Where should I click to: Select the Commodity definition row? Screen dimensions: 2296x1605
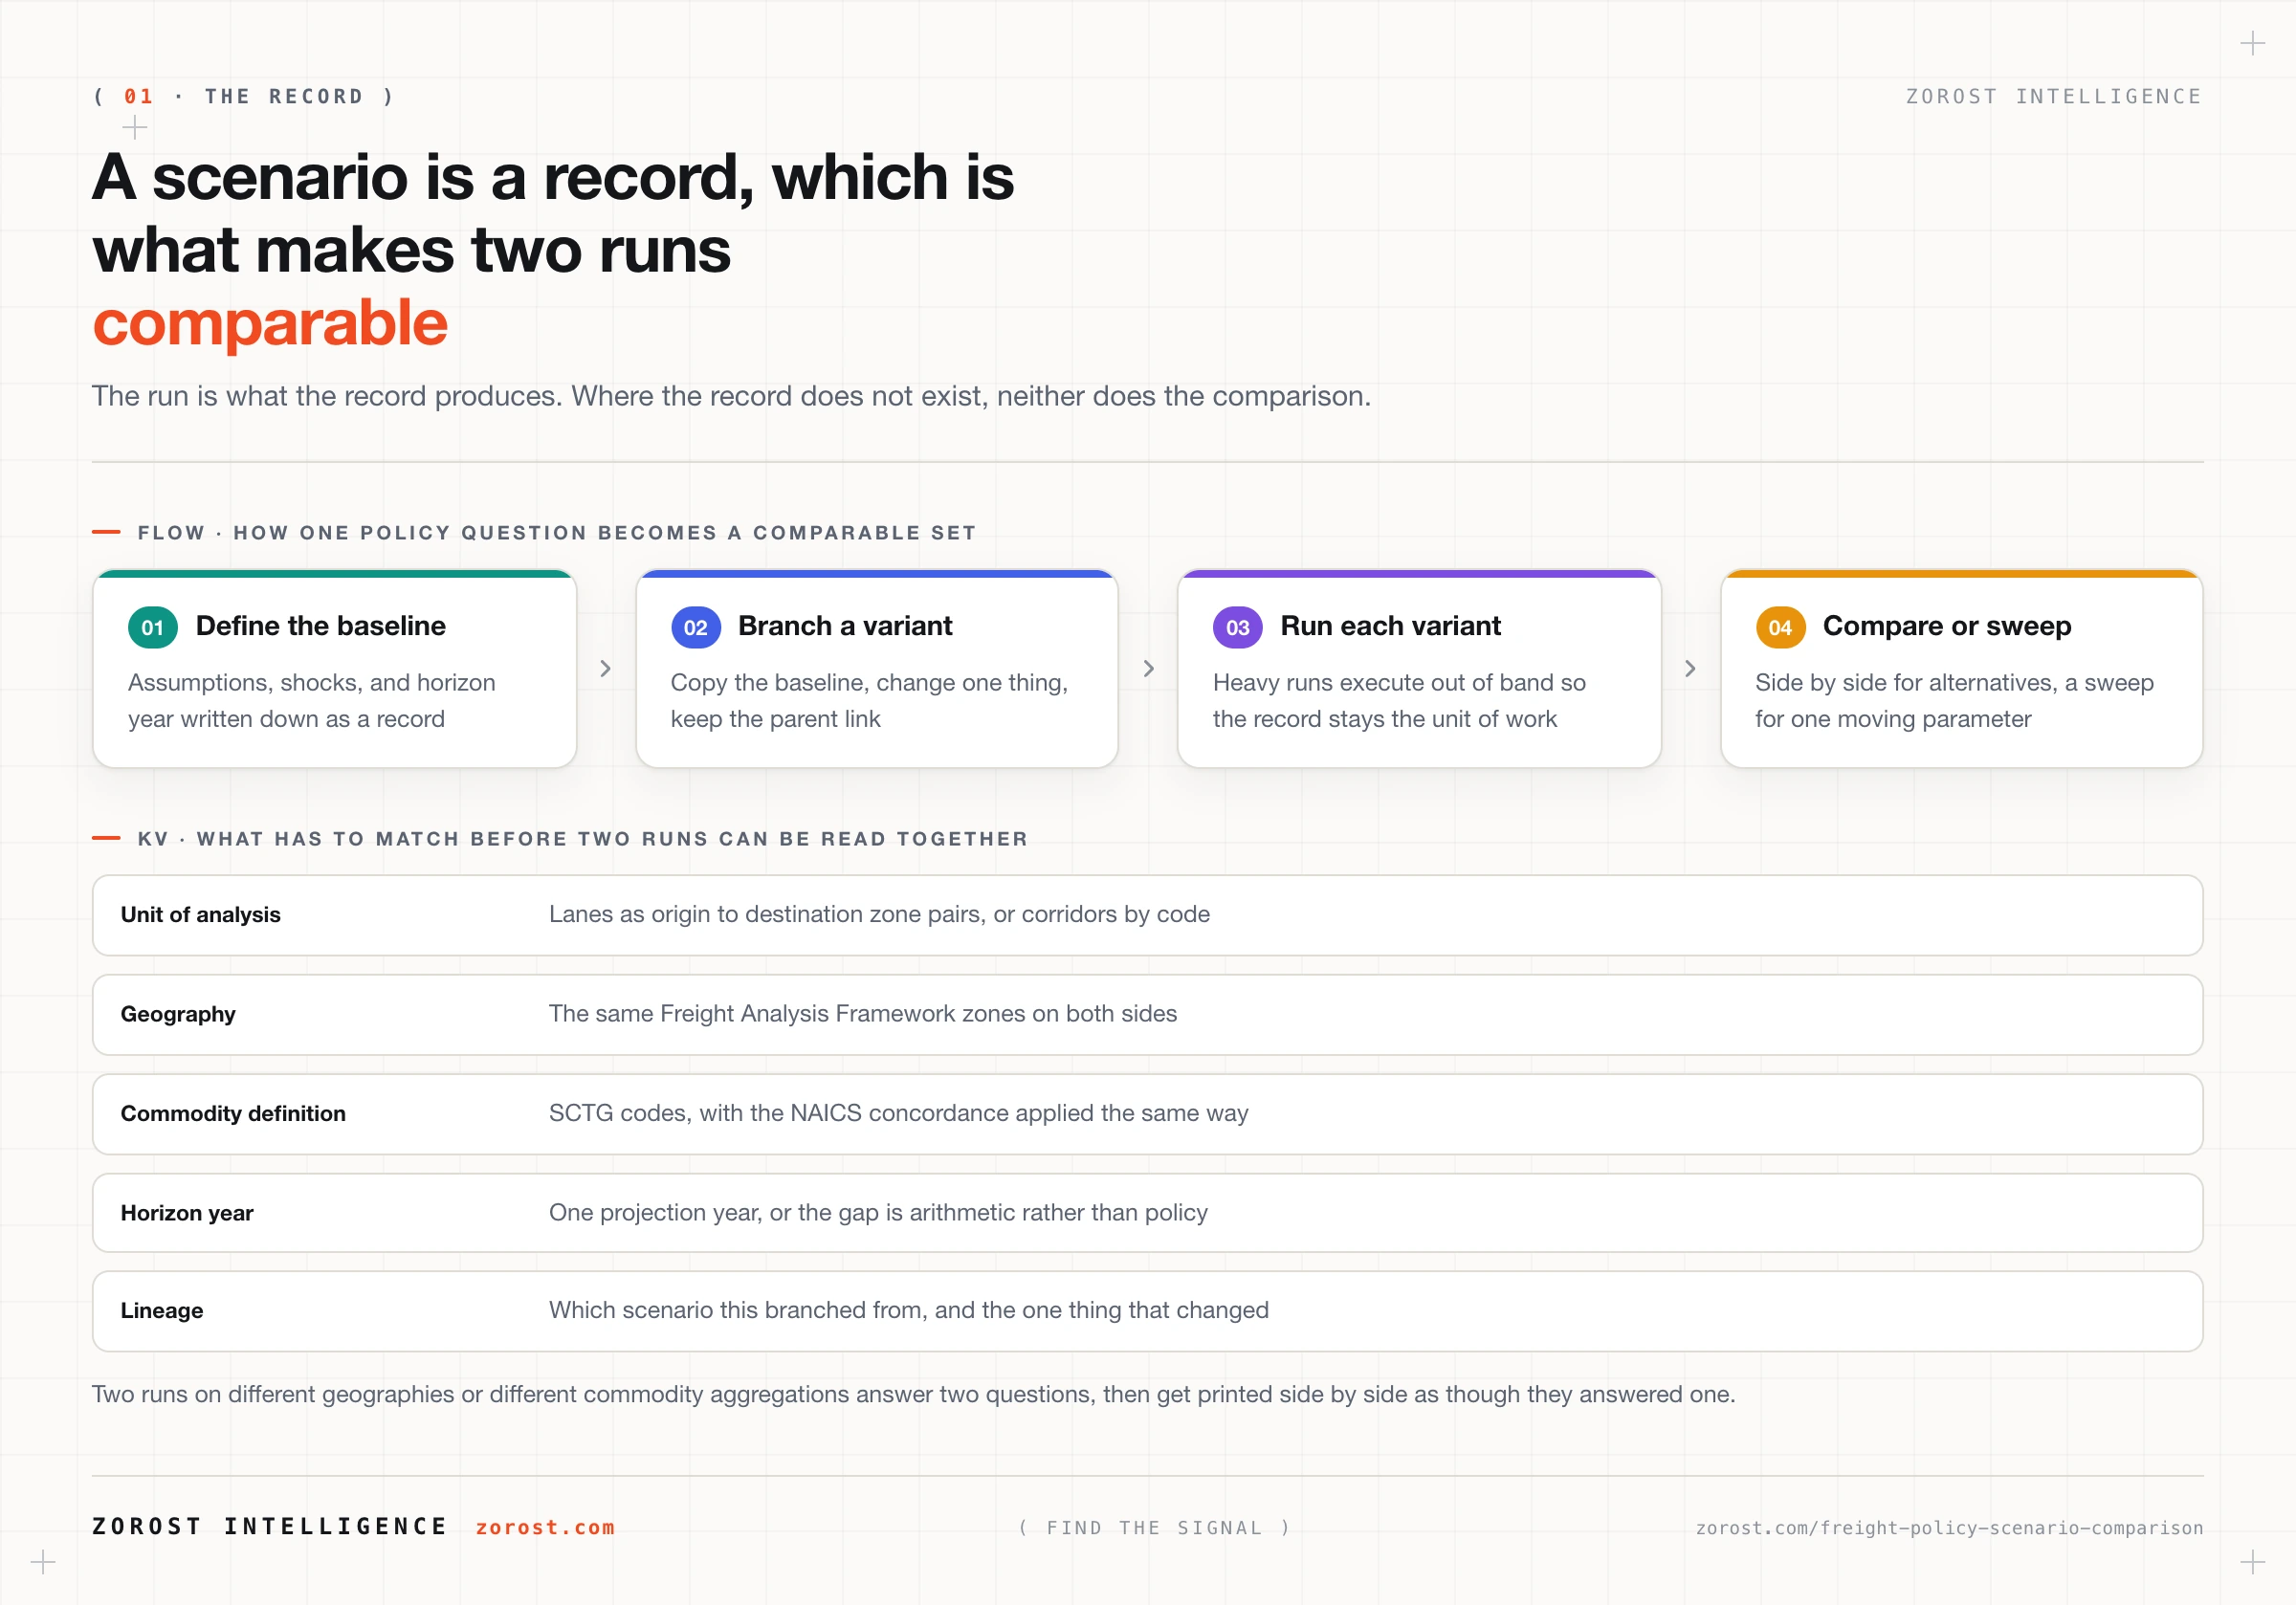pos(1148,1113)
